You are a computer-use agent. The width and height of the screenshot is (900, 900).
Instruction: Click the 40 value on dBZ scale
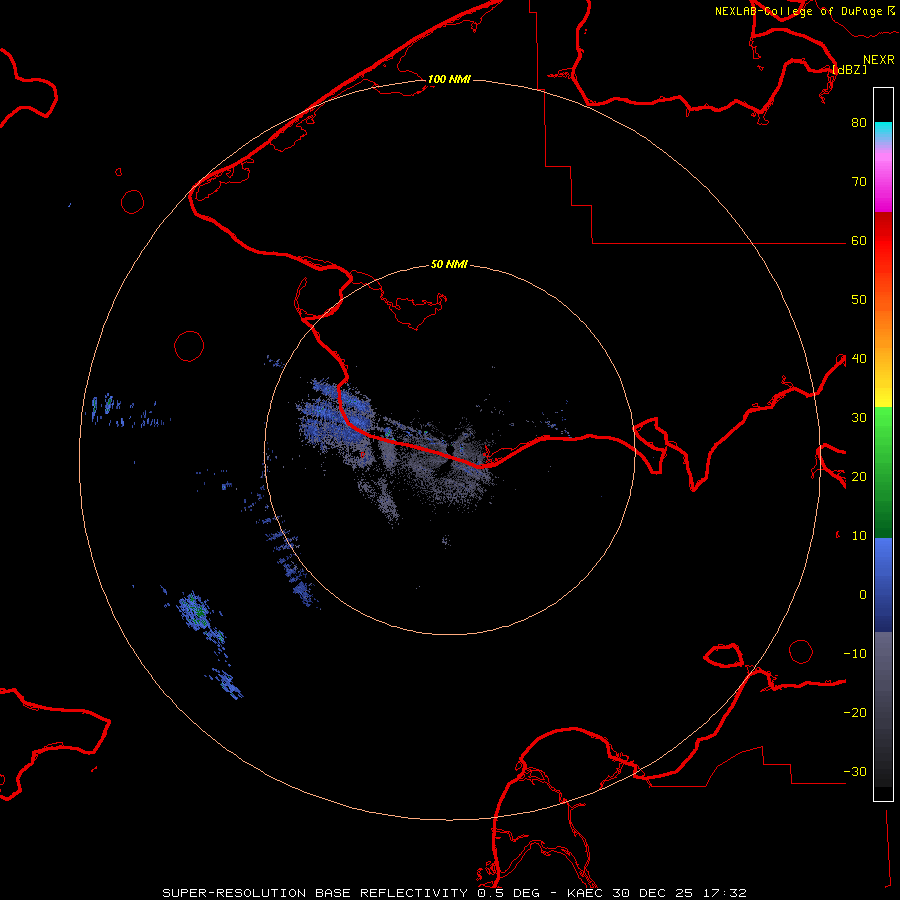[859, 359]
